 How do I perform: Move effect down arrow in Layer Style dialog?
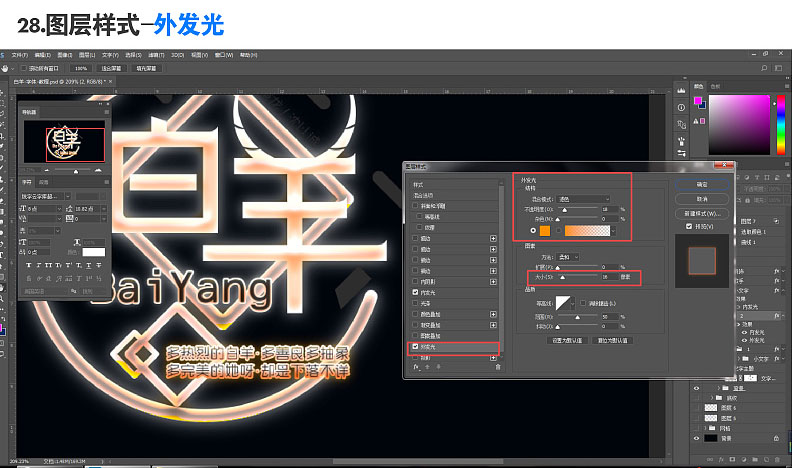[438, 367]
